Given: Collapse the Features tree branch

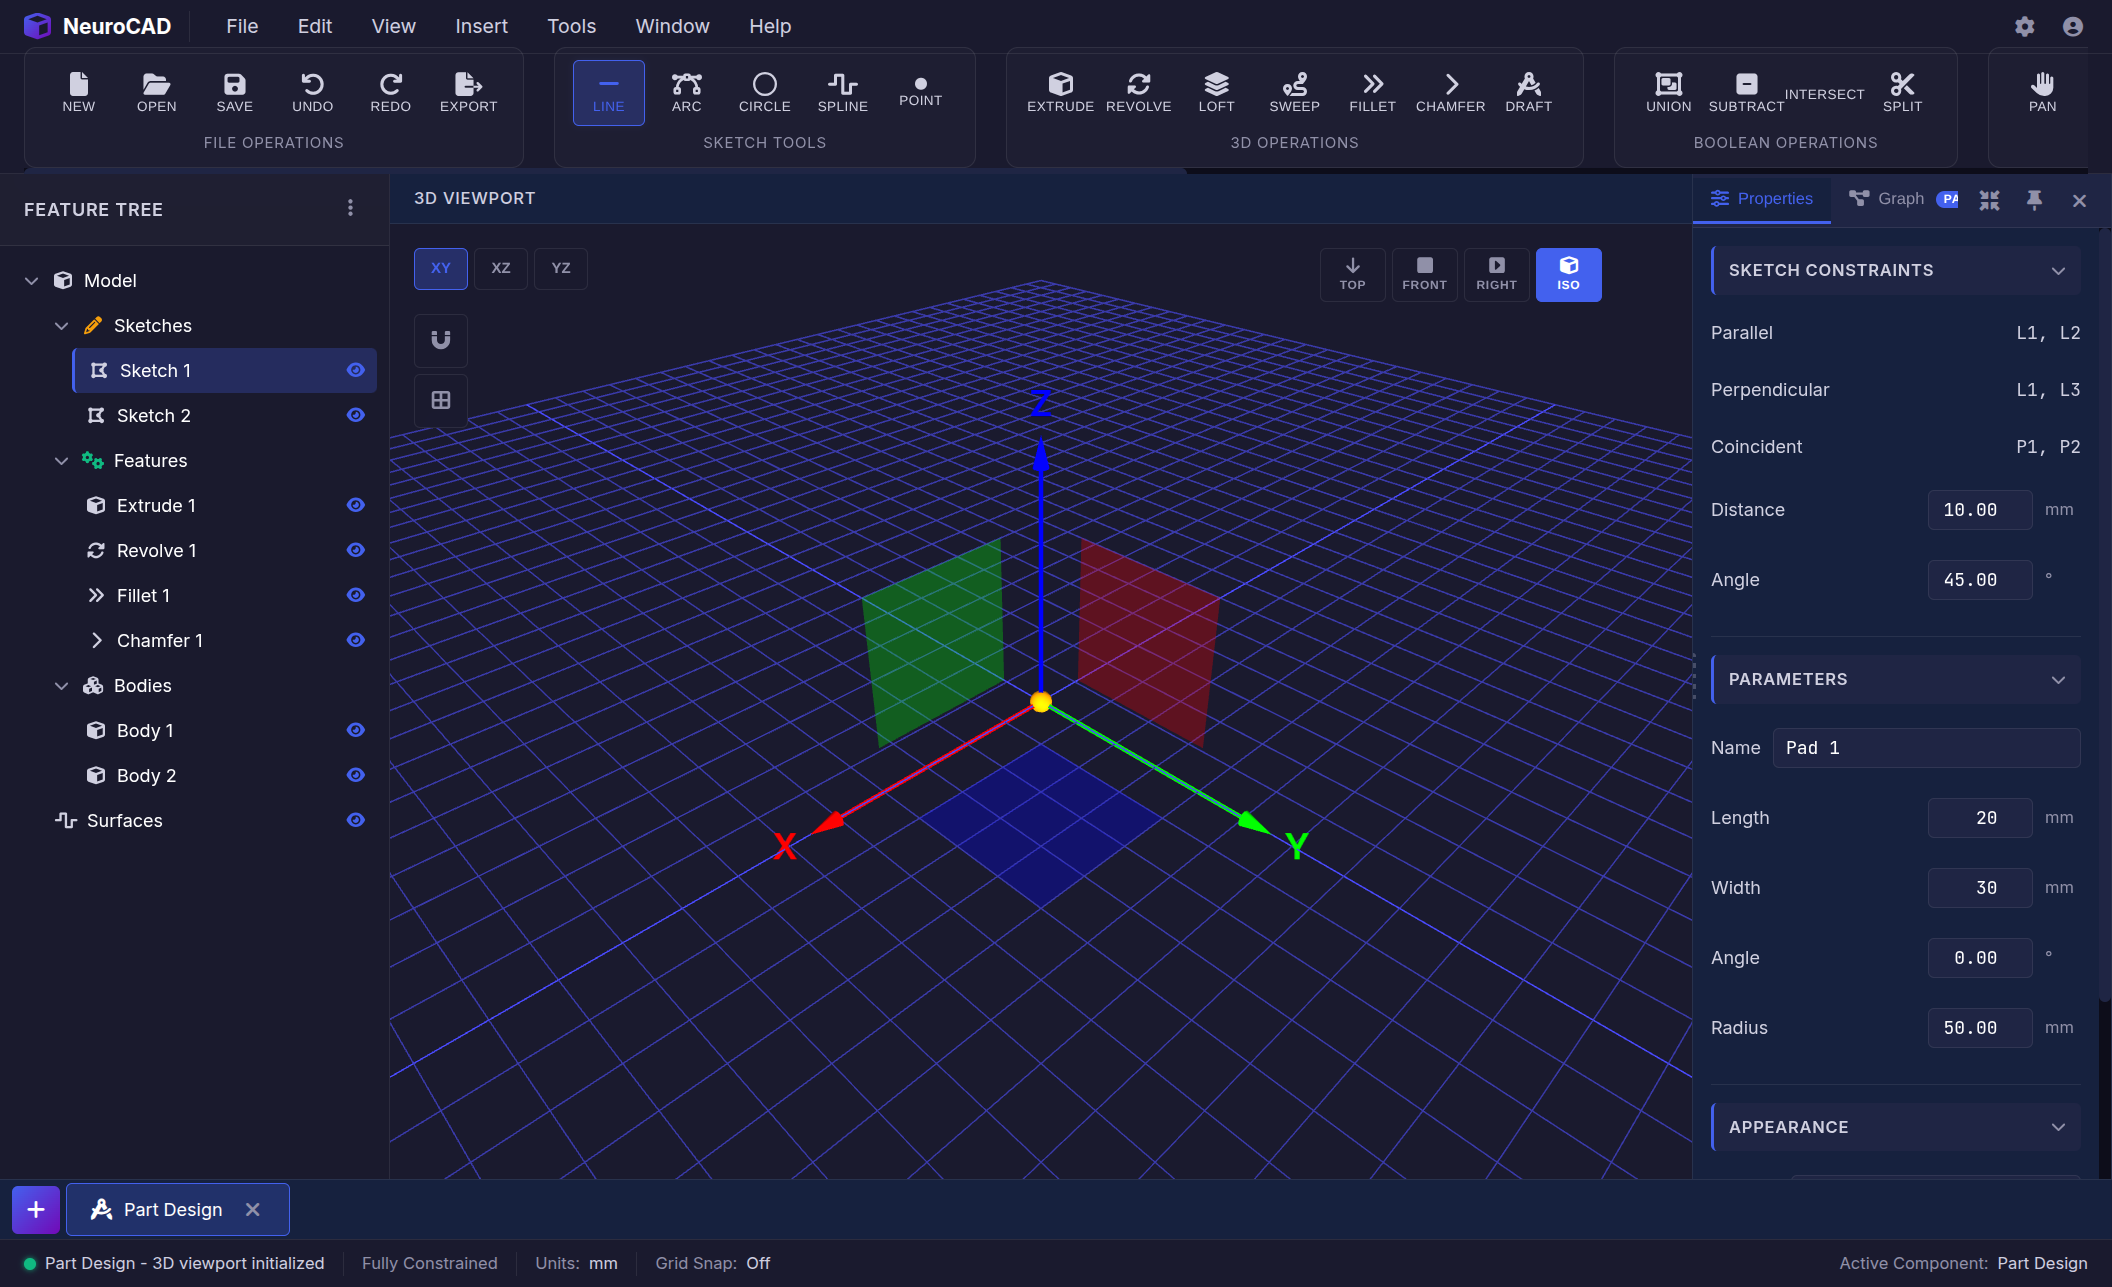Looking at the screenshot, I should coord(61,460).
